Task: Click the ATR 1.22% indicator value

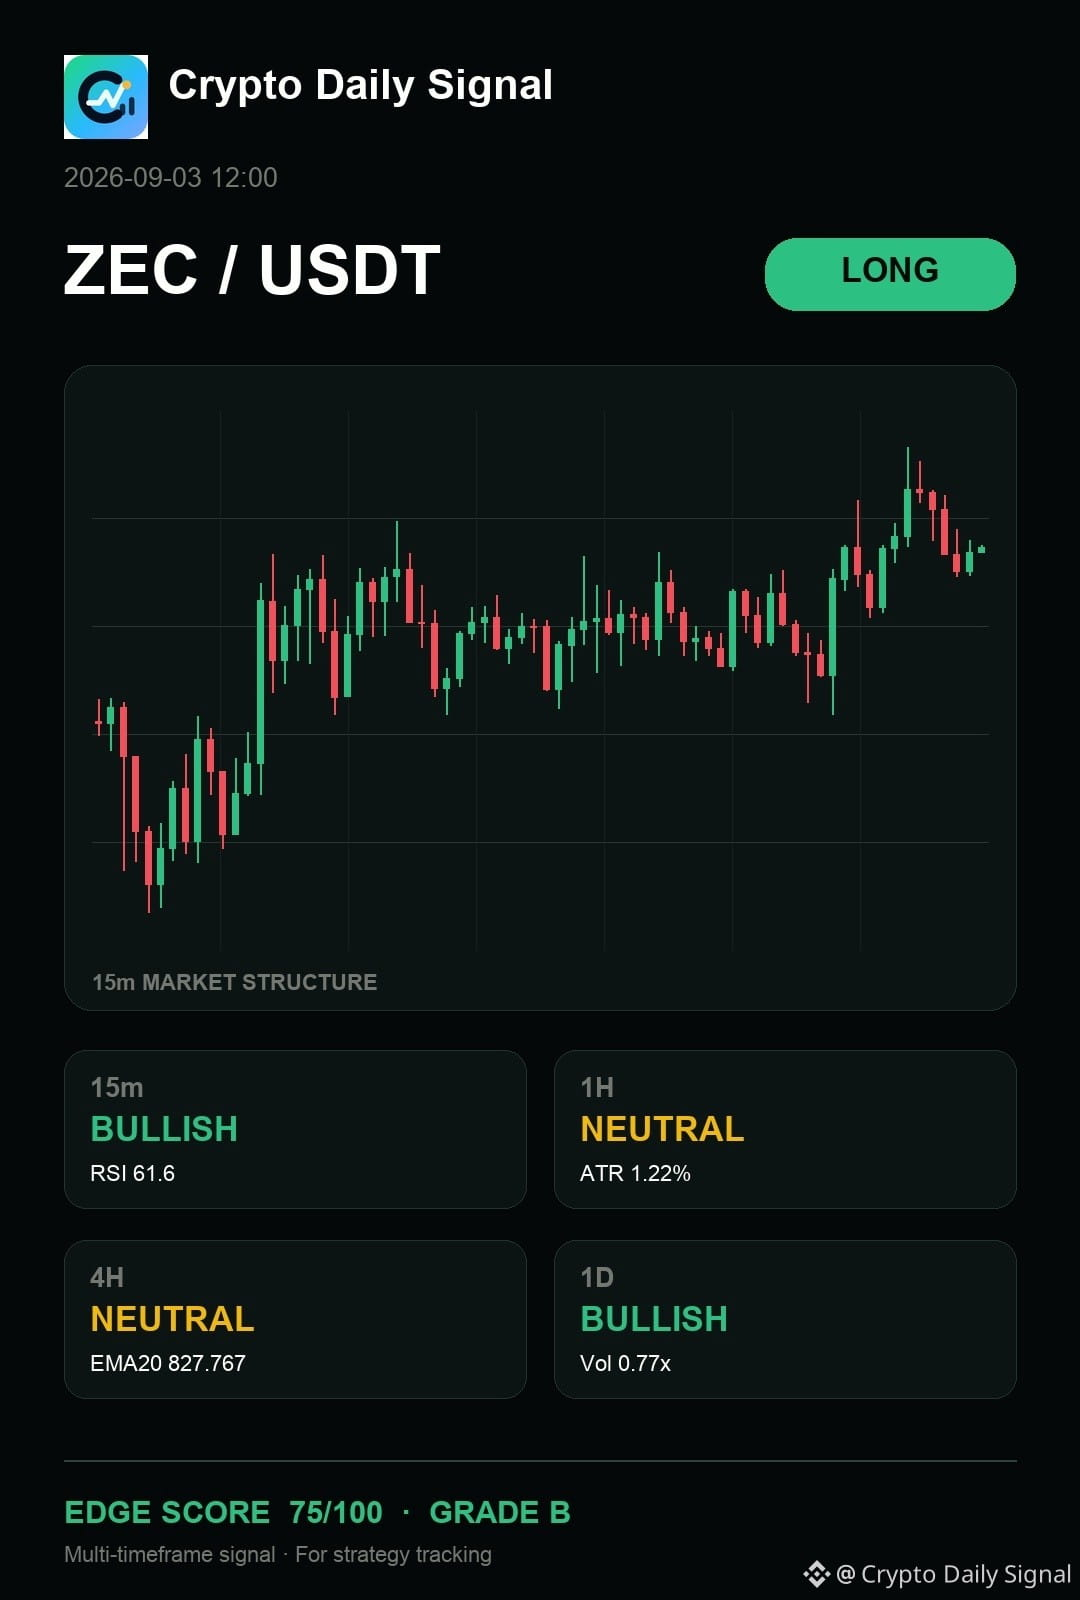Action: click(635, 1173)
